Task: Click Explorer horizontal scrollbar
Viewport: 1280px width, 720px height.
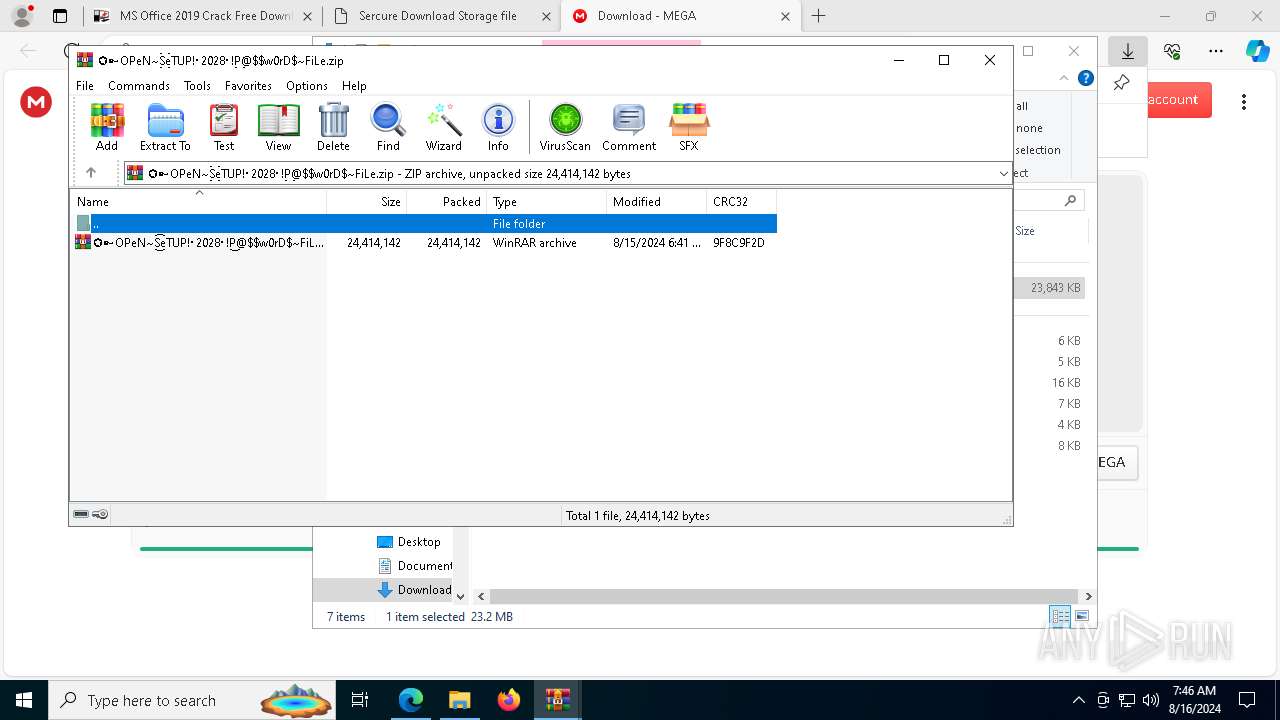Action: tap(784, 596)
